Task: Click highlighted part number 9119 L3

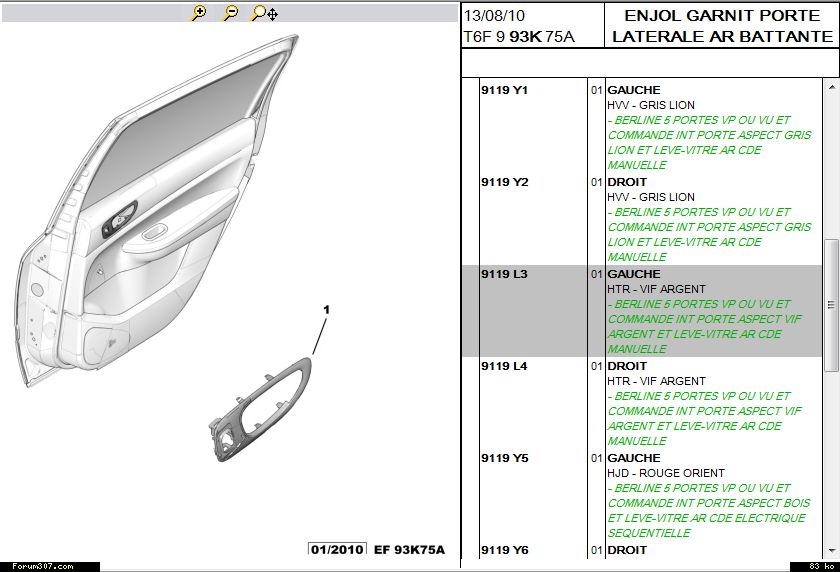Action: (x=504, y=274)
